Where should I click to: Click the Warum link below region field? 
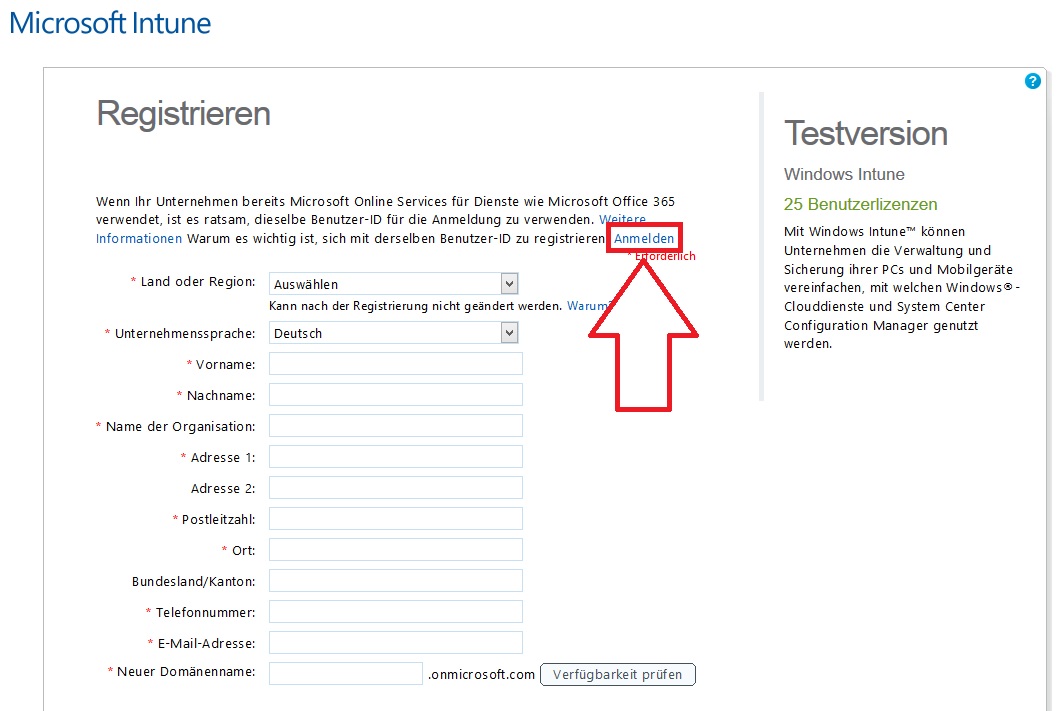[588, 306]
